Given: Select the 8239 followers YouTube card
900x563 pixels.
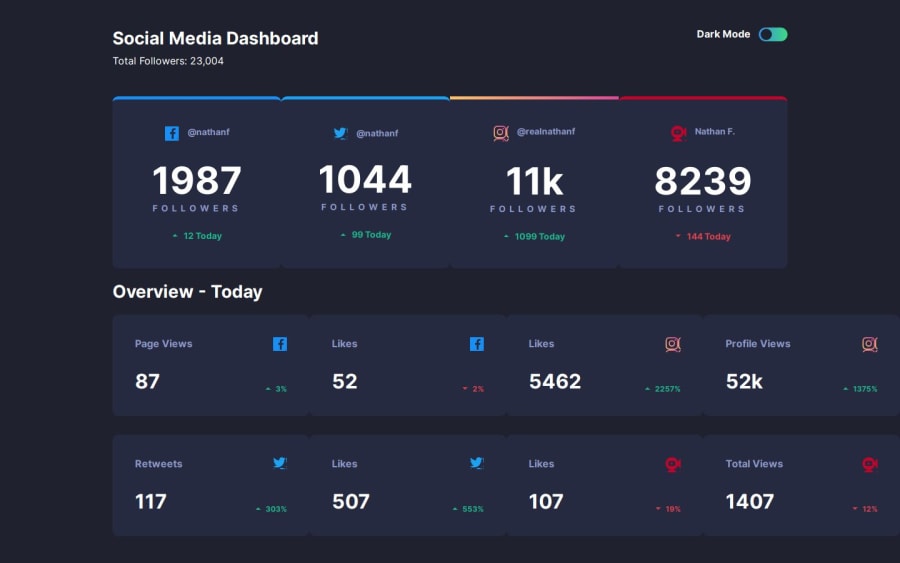Looking at the screenshot, I should (x=703, y=183).
